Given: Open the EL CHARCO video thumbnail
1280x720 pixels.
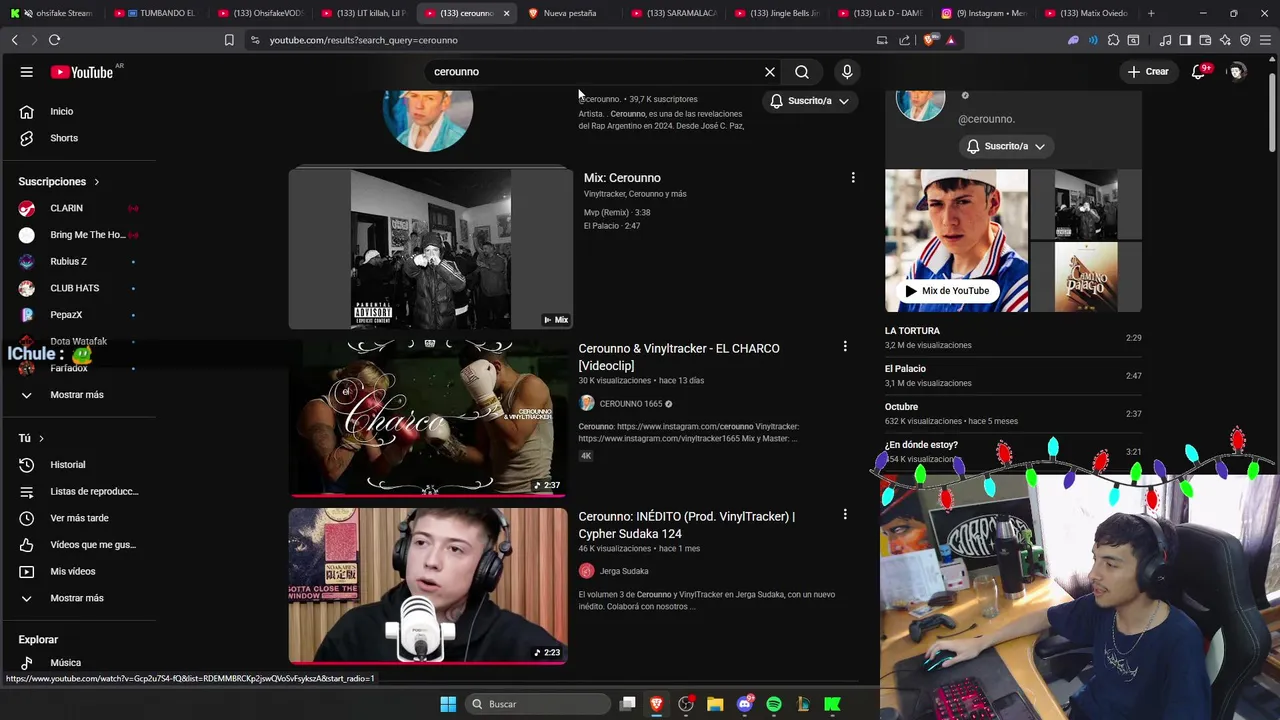Looking at the screenshot, I should click(428, 417).
